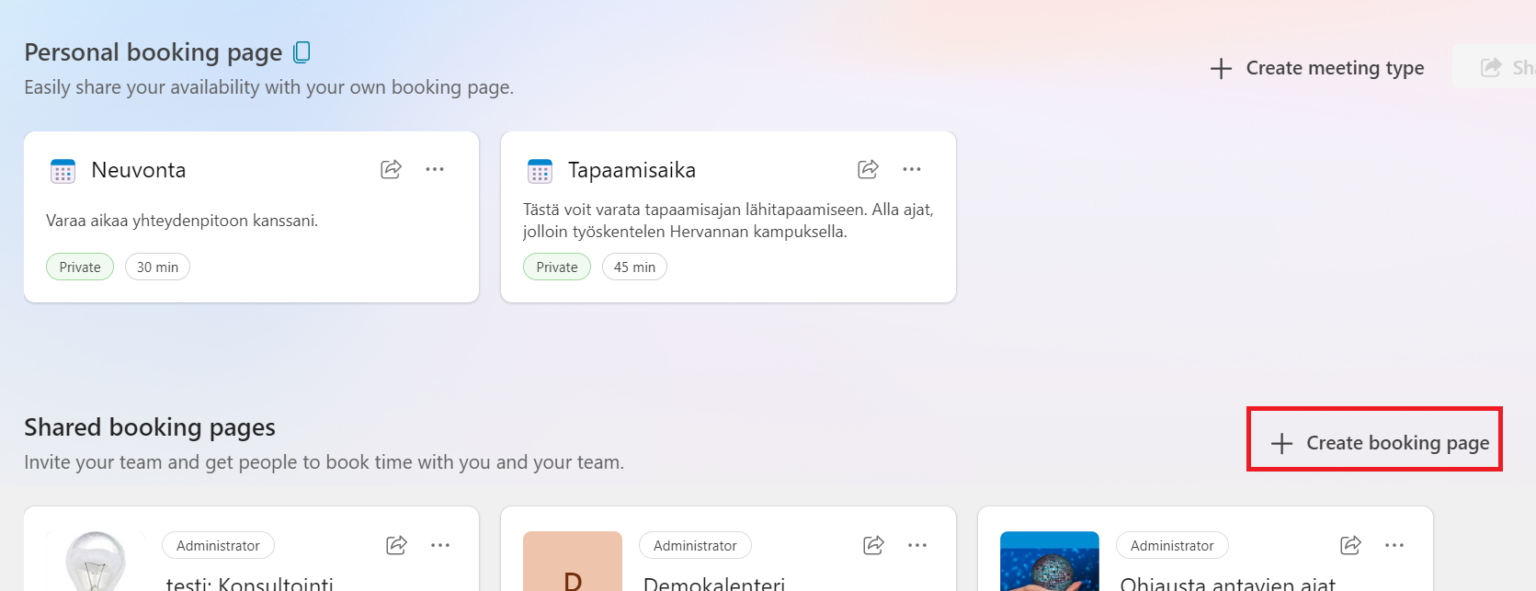The image size is (1536, 591).
Task: Open the ellipsis menu on Demokalenteri
Action: (917, 545)
